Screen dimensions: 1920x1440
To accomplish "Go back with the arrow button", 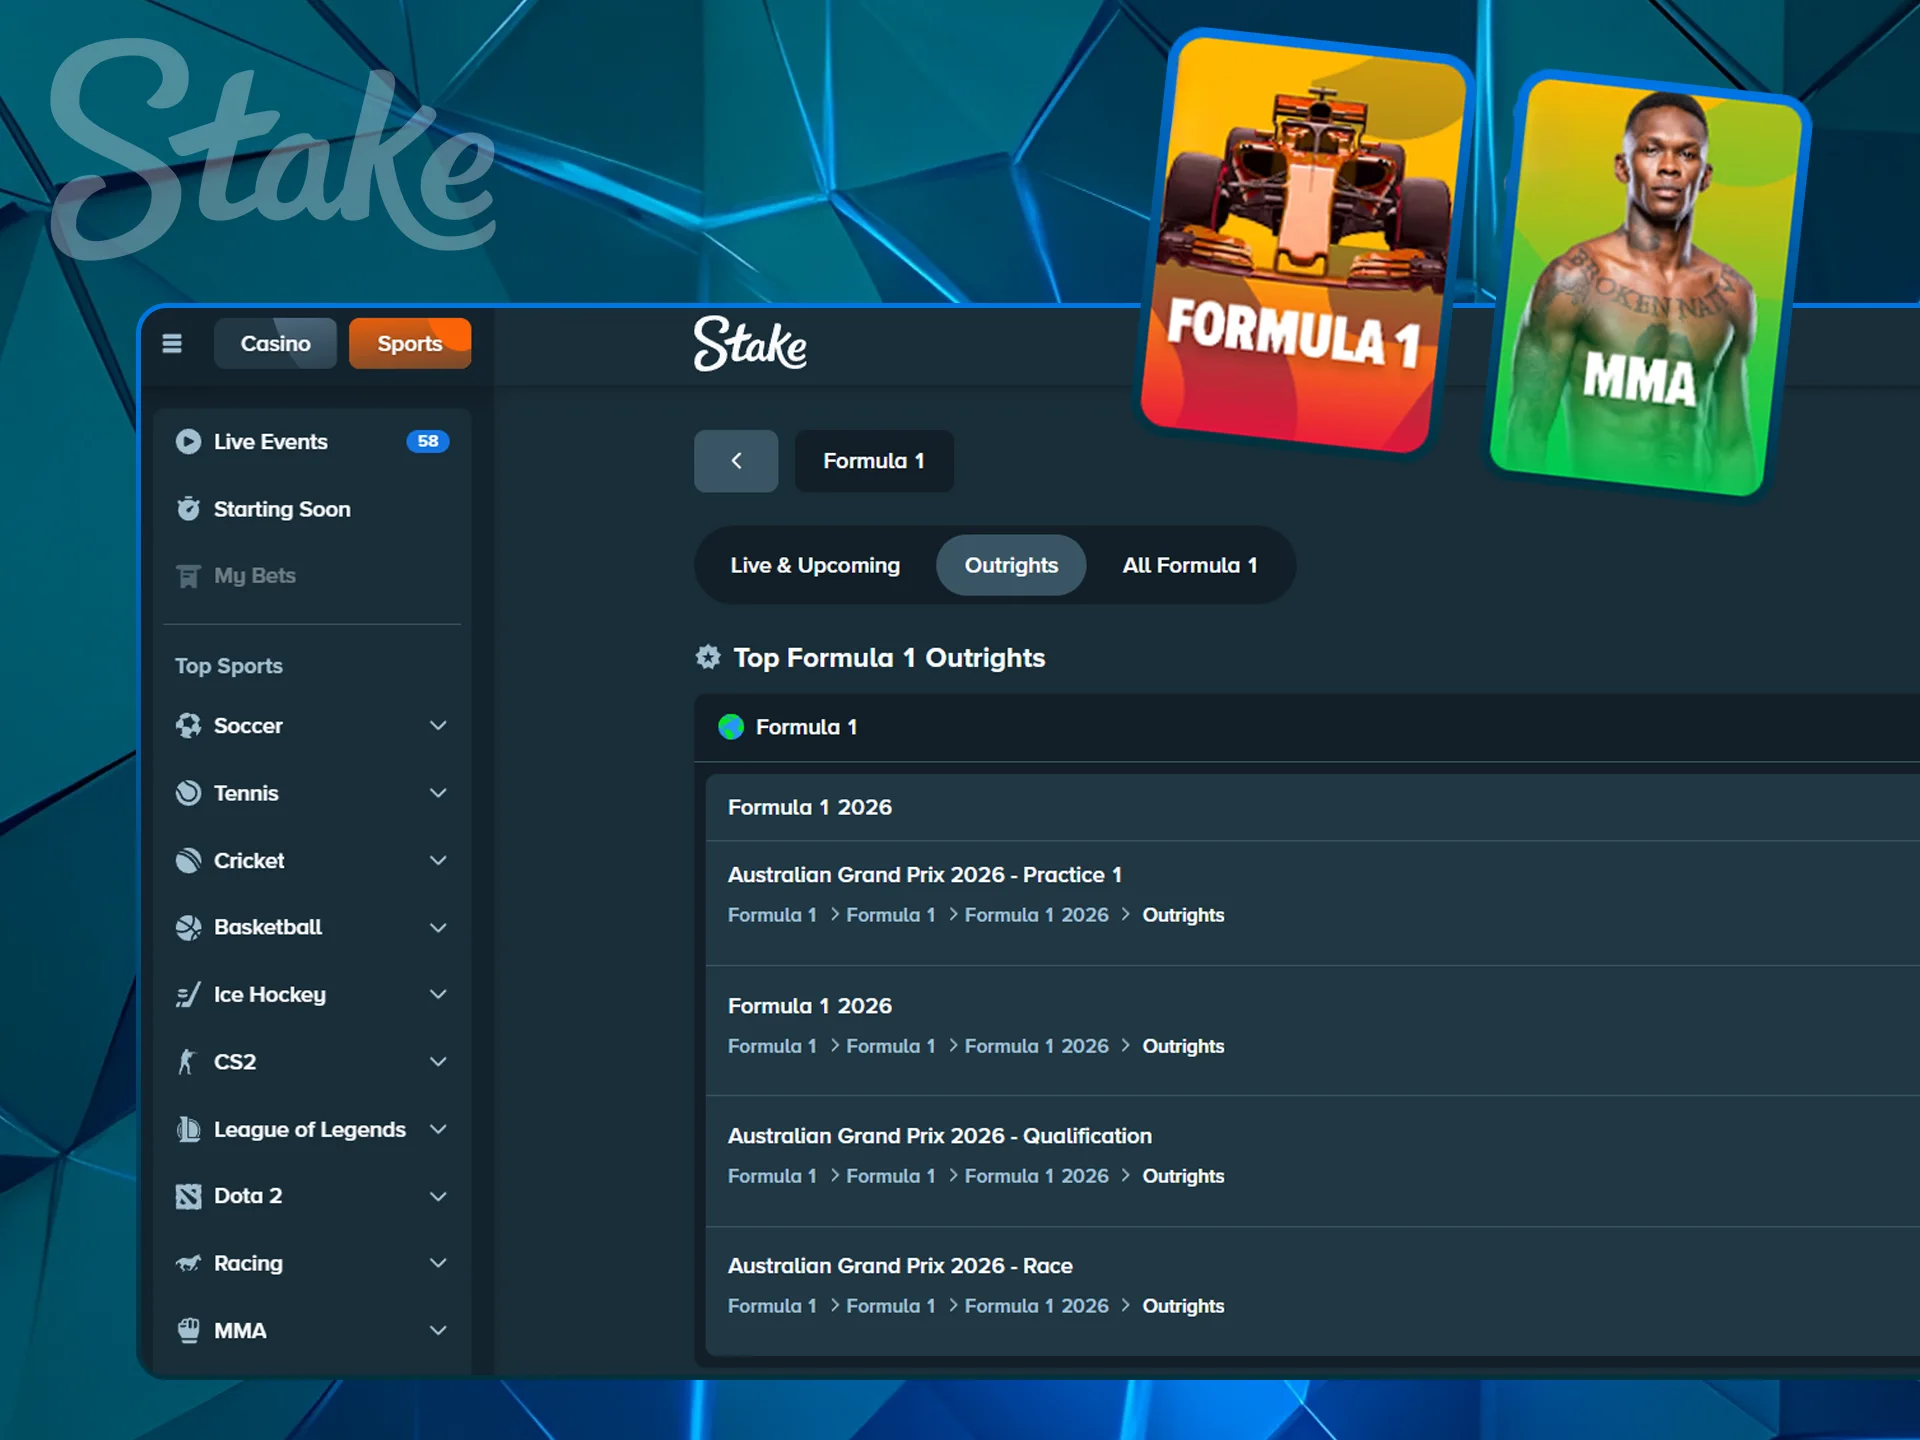I will 736,461.
